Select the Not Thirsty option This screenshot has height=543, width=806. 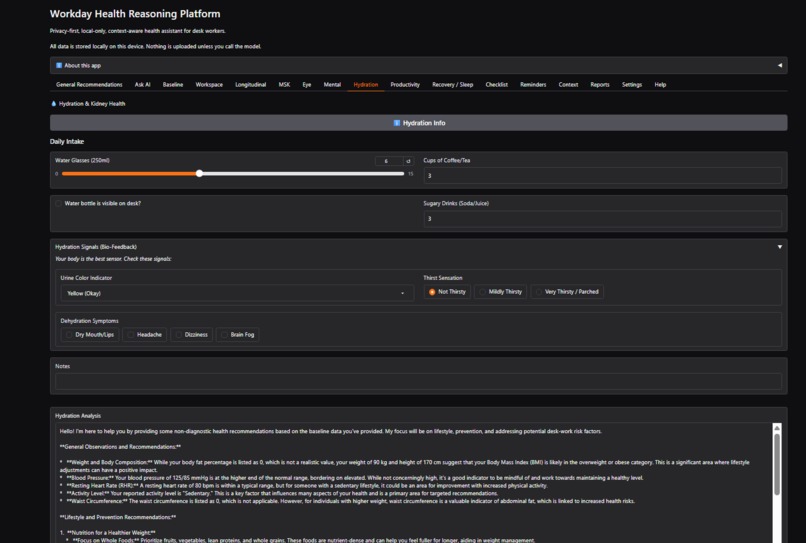coord(447,292)
